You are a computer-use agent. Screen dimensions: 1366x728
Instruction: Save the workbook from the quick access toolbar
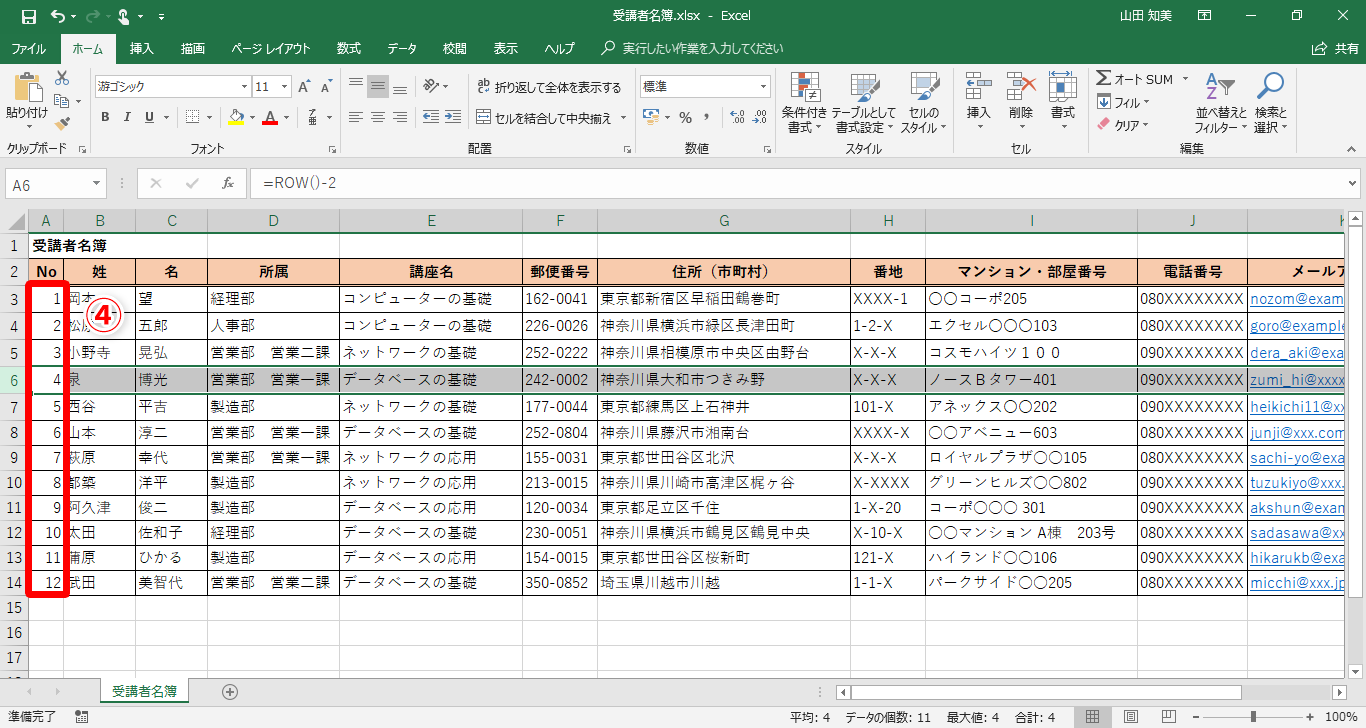pos(28,16)
